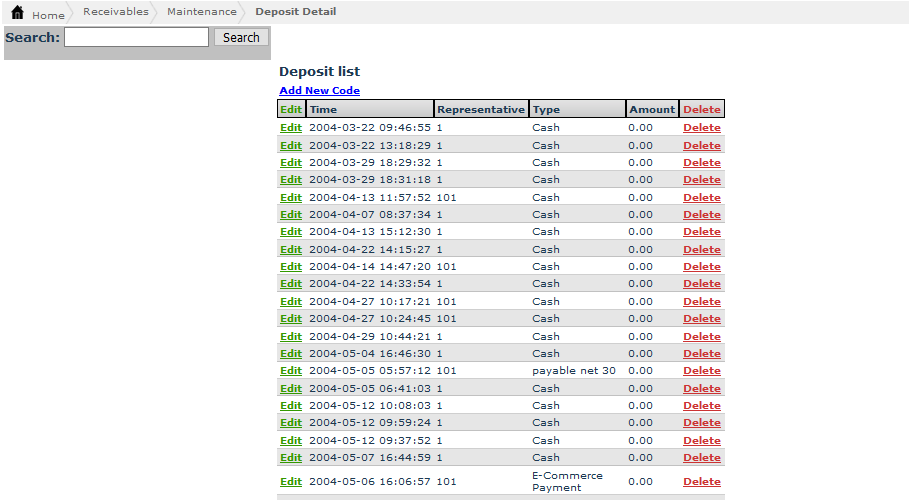Image resolution: width=909 pixels, height=500 pixels.
Task: Click the Representative column header
Action: tap(480, 110)
